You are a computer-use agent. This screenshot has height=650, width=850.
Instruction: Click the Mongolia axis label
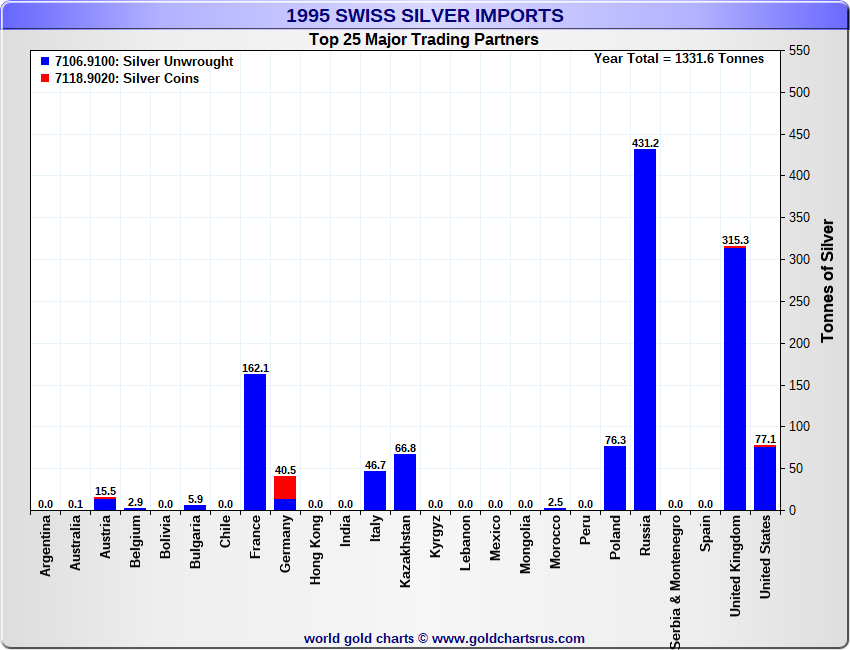coord(525,544)
